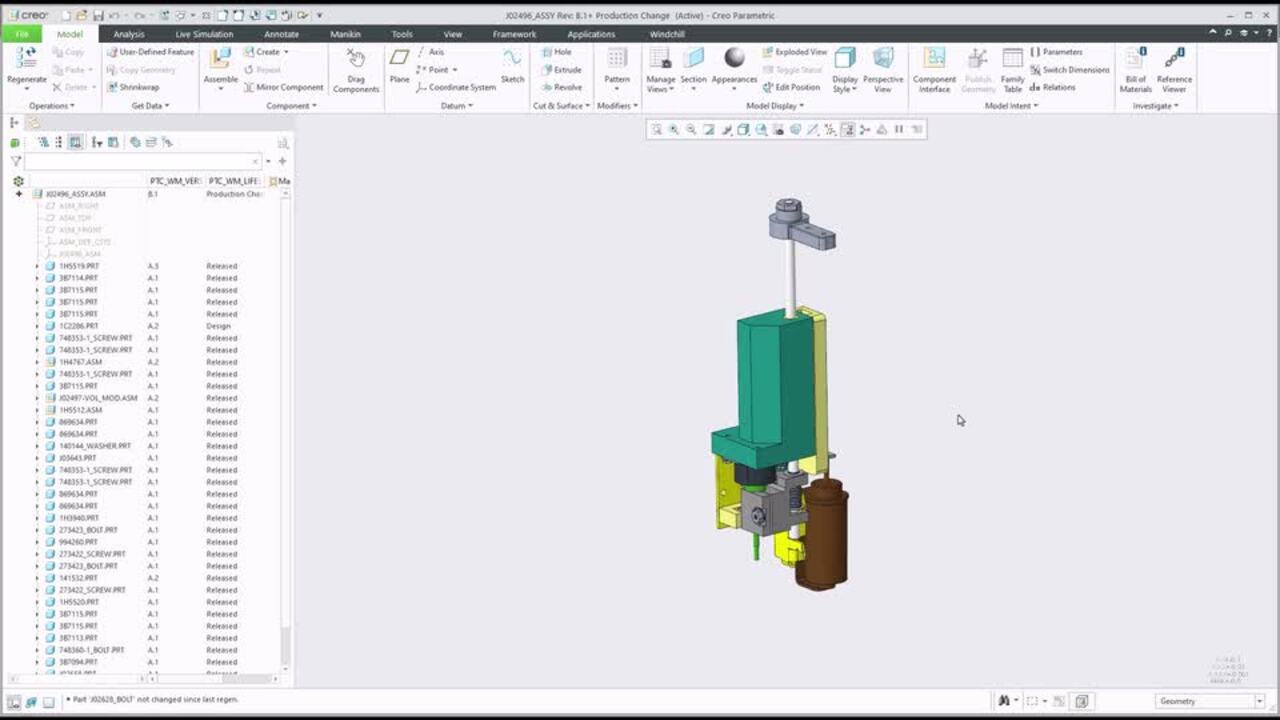The height and width of the screenshot is (720, 1280).
Task: Switch to the Analysis ribbon tab
Action: tap(129, 34)
